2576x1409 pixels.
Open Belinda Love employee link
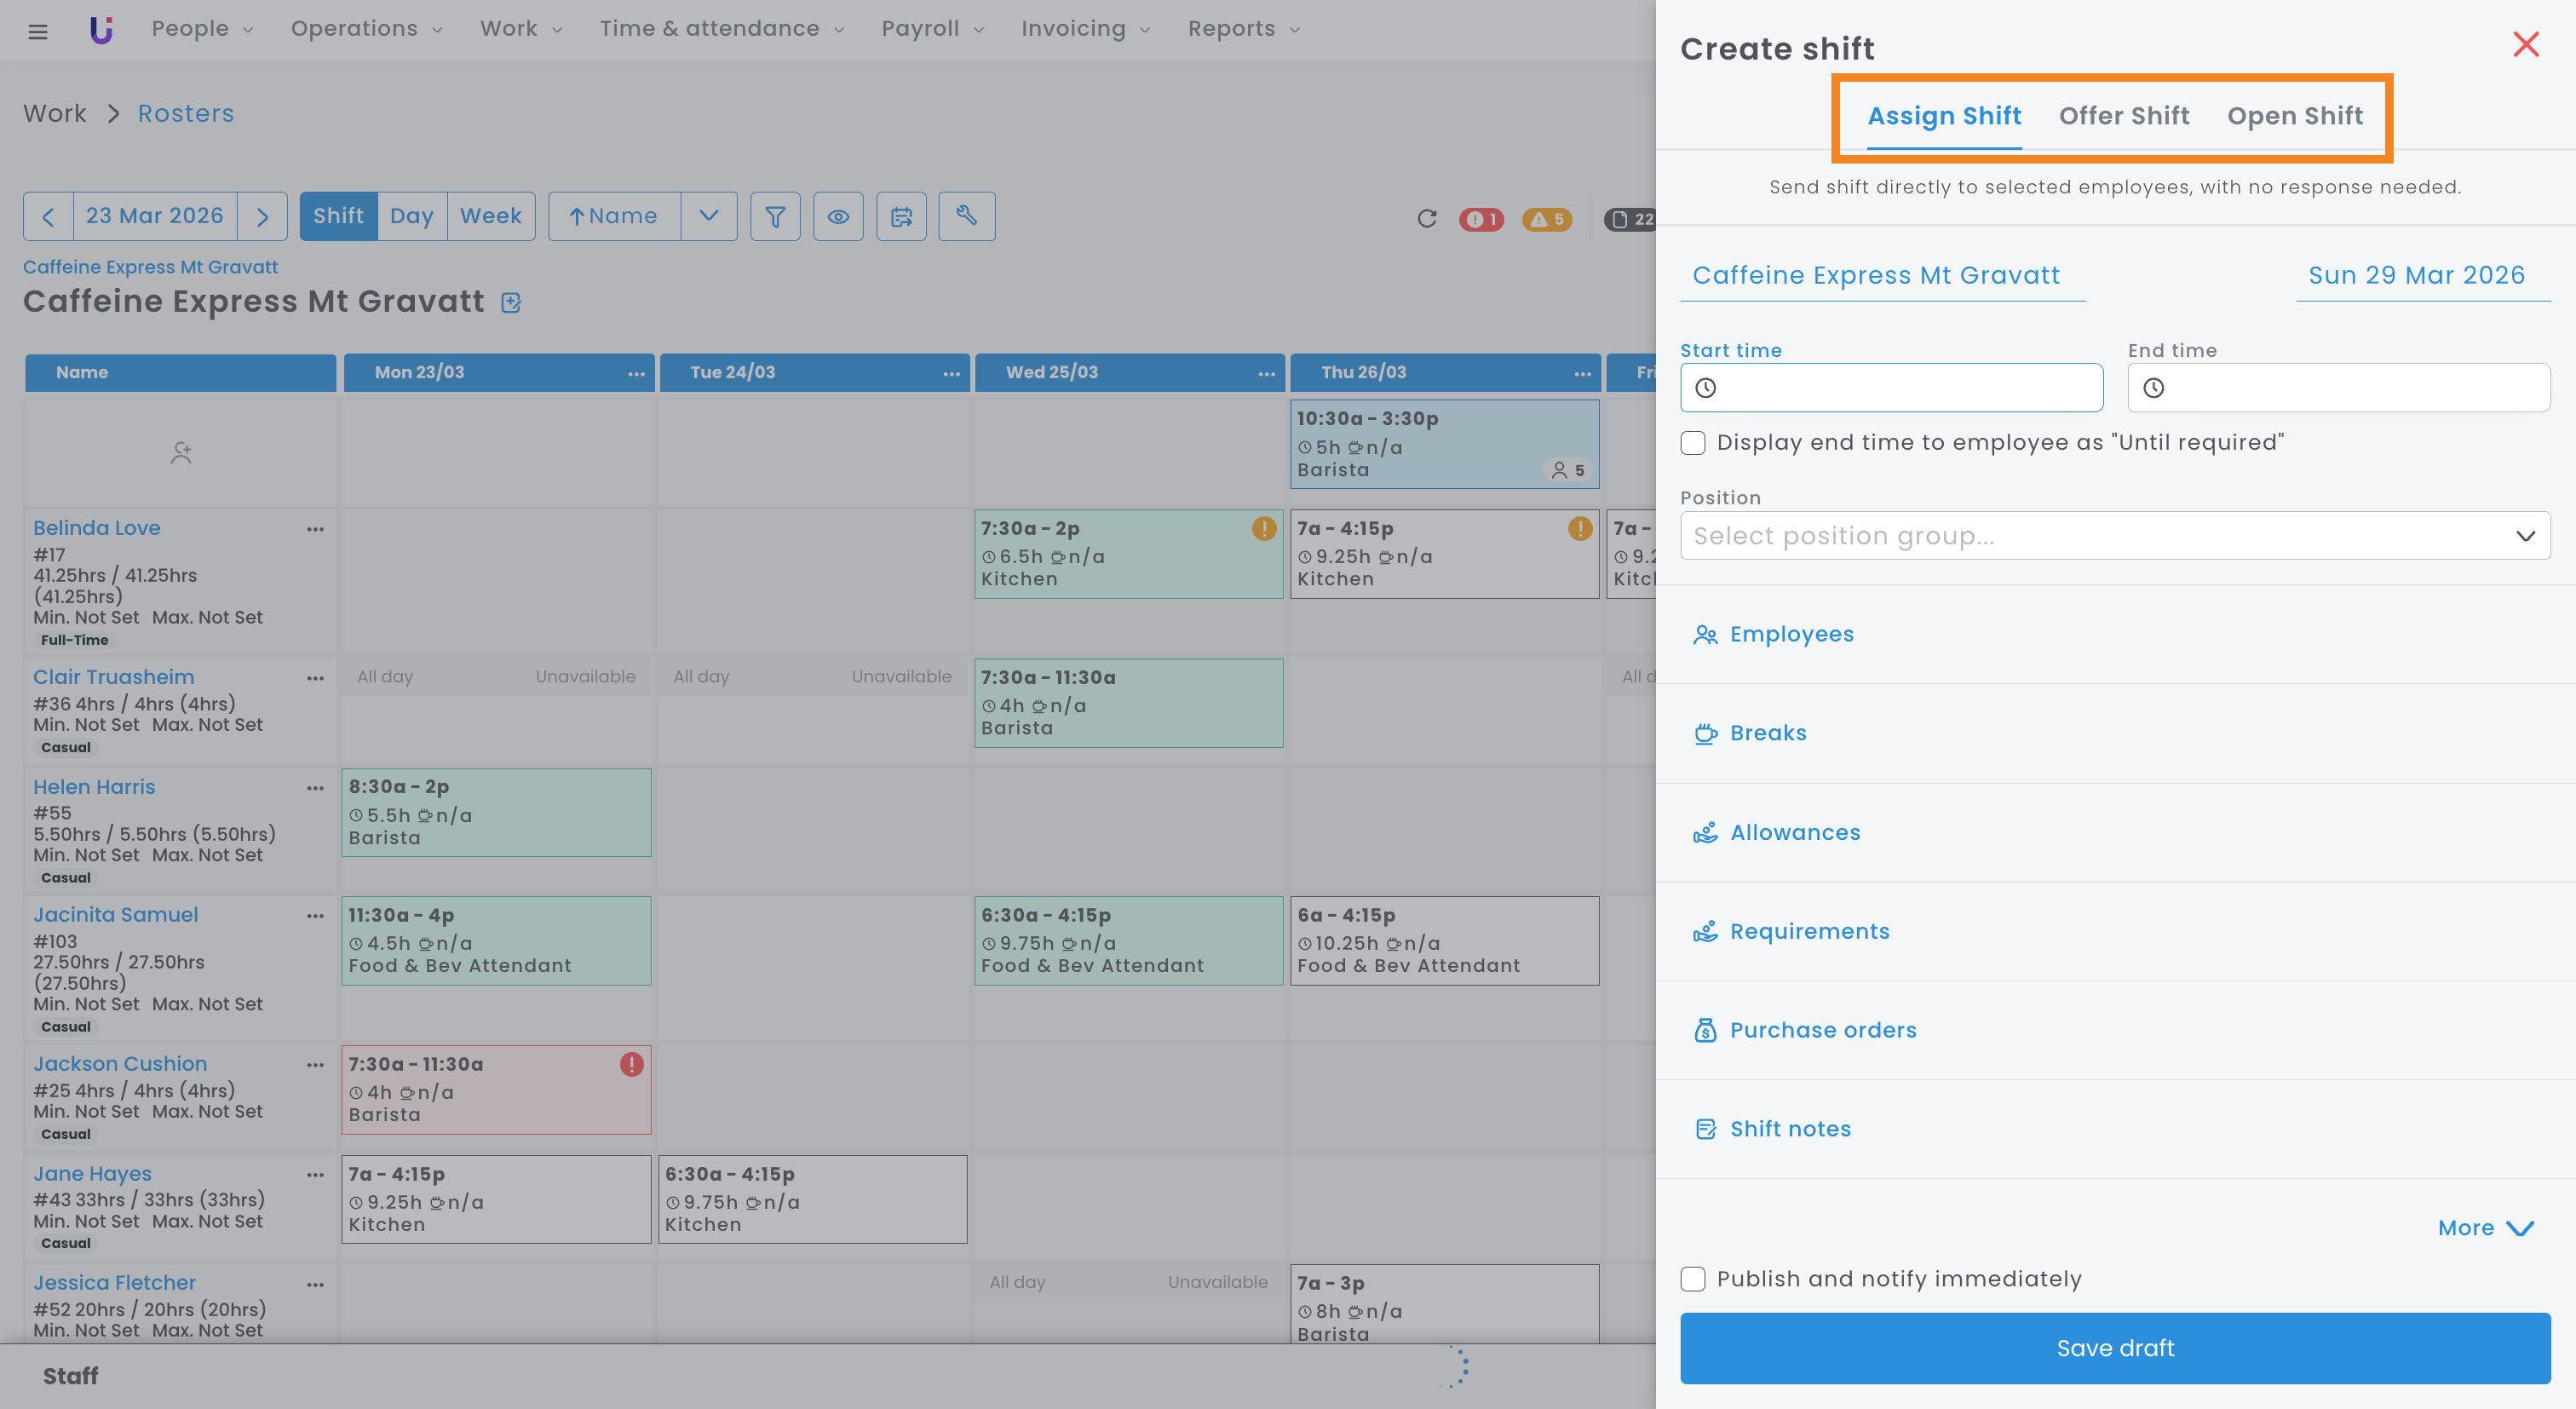(x=96, y=528)
